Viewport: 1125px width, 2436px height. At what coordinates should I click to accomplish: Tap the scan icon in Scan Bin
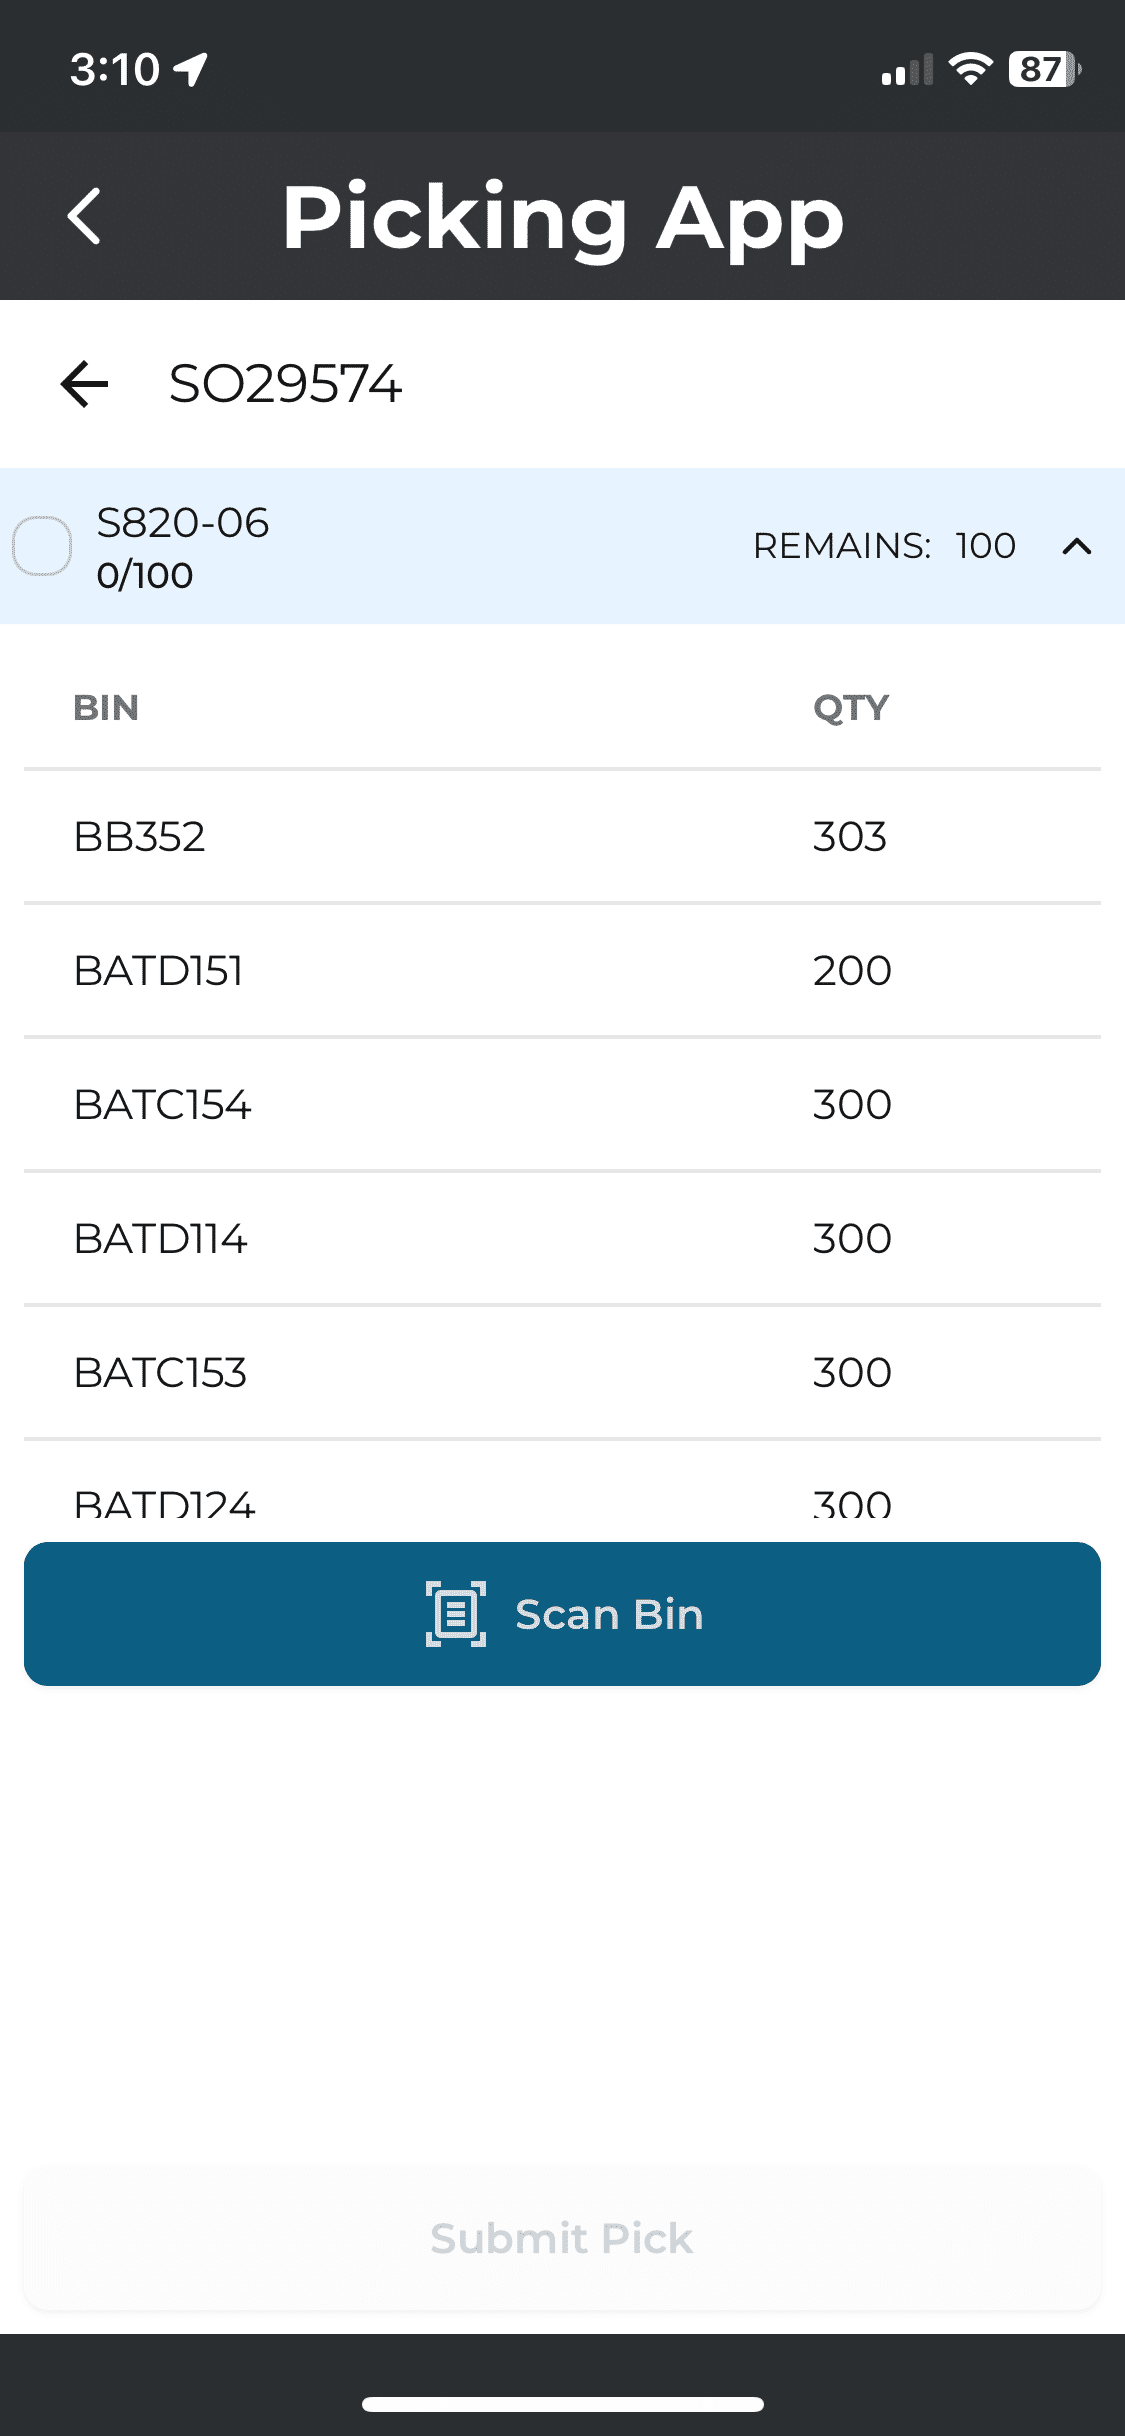click(x=456, y=1614)
